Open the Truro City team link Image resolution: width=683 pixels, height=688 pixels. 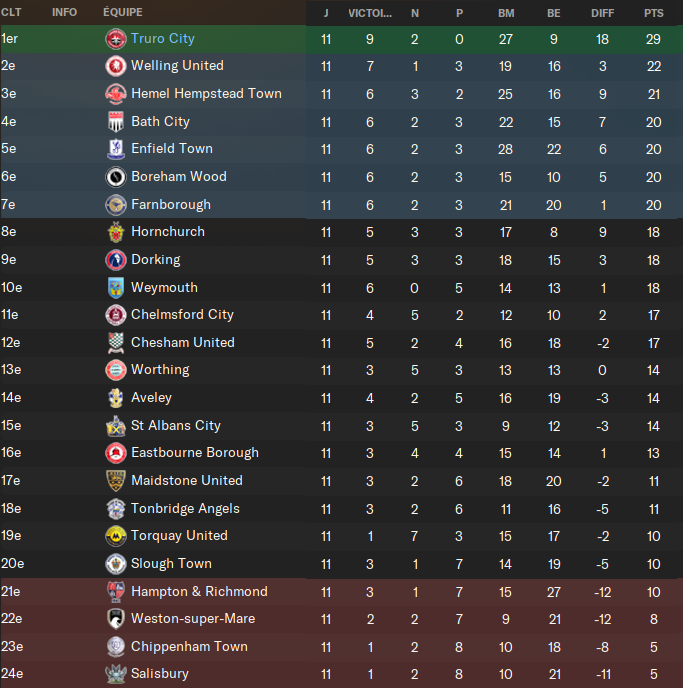pos(163,39)
